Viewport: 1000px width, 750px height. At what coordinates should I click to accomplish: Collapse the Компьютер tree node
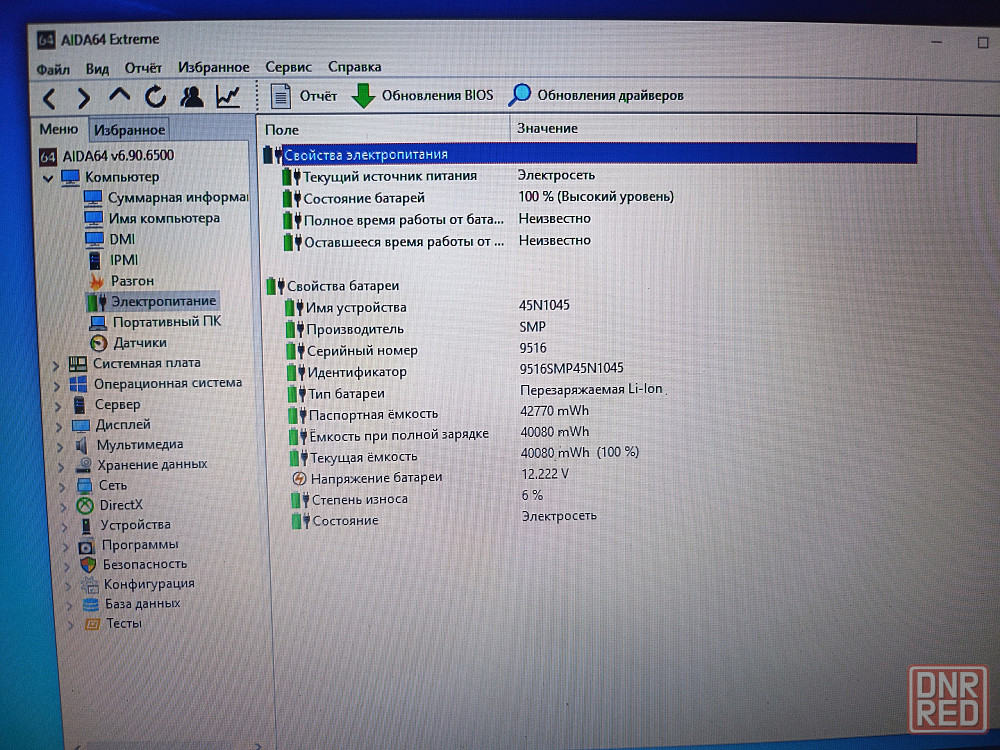pyautogui.click(x=48, y=178)
